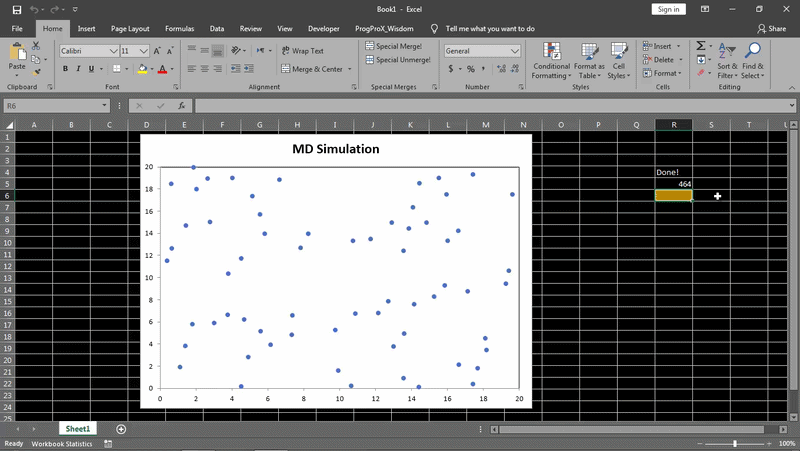Add a new sheet with plus icon
800x451 pixels.
(121, 429)
